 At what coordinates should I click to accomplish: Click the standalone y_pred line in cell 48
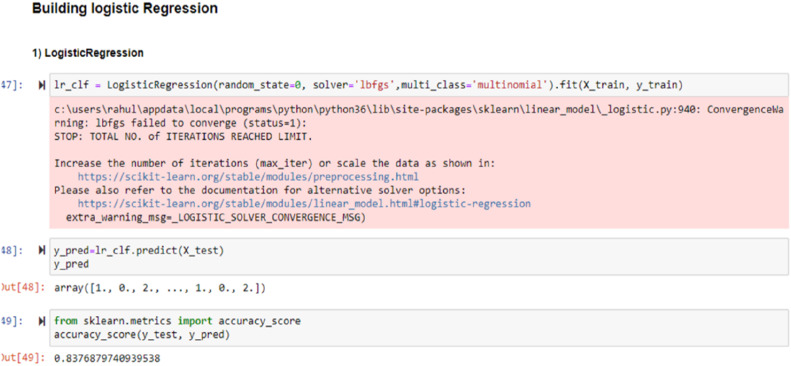71,264
